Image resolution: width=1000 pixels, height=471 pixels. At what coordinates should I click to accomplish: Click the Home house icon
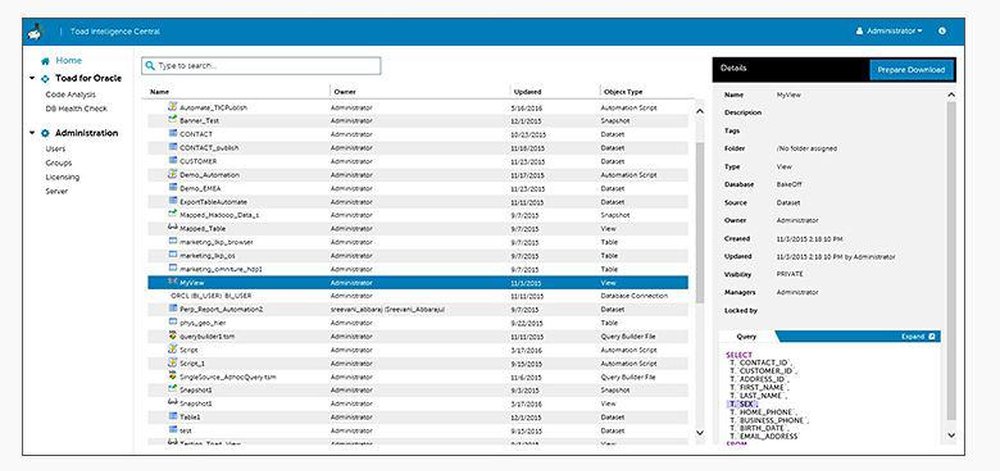[45, 61]
